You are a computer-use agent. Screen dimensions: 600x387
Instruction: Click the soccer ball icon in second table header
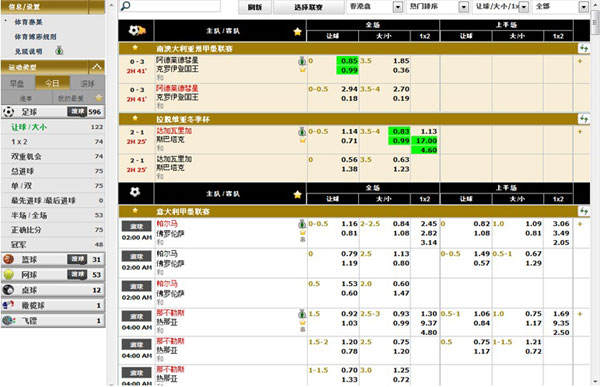tap(135, 192)
